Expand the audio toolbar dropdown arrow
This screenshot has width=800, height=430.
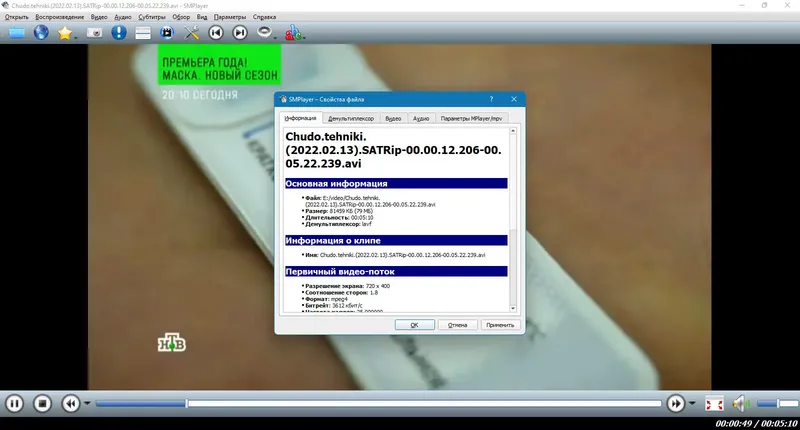pos(275,37)
